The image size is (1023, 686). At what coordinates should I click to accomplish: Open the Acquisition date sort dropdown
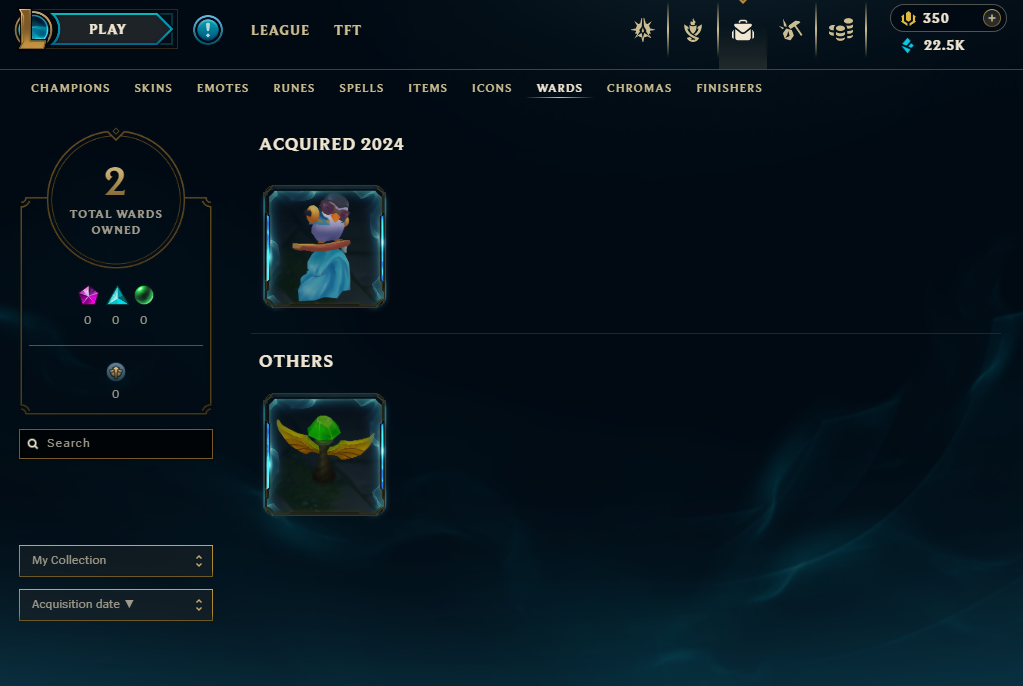(116, 605)
